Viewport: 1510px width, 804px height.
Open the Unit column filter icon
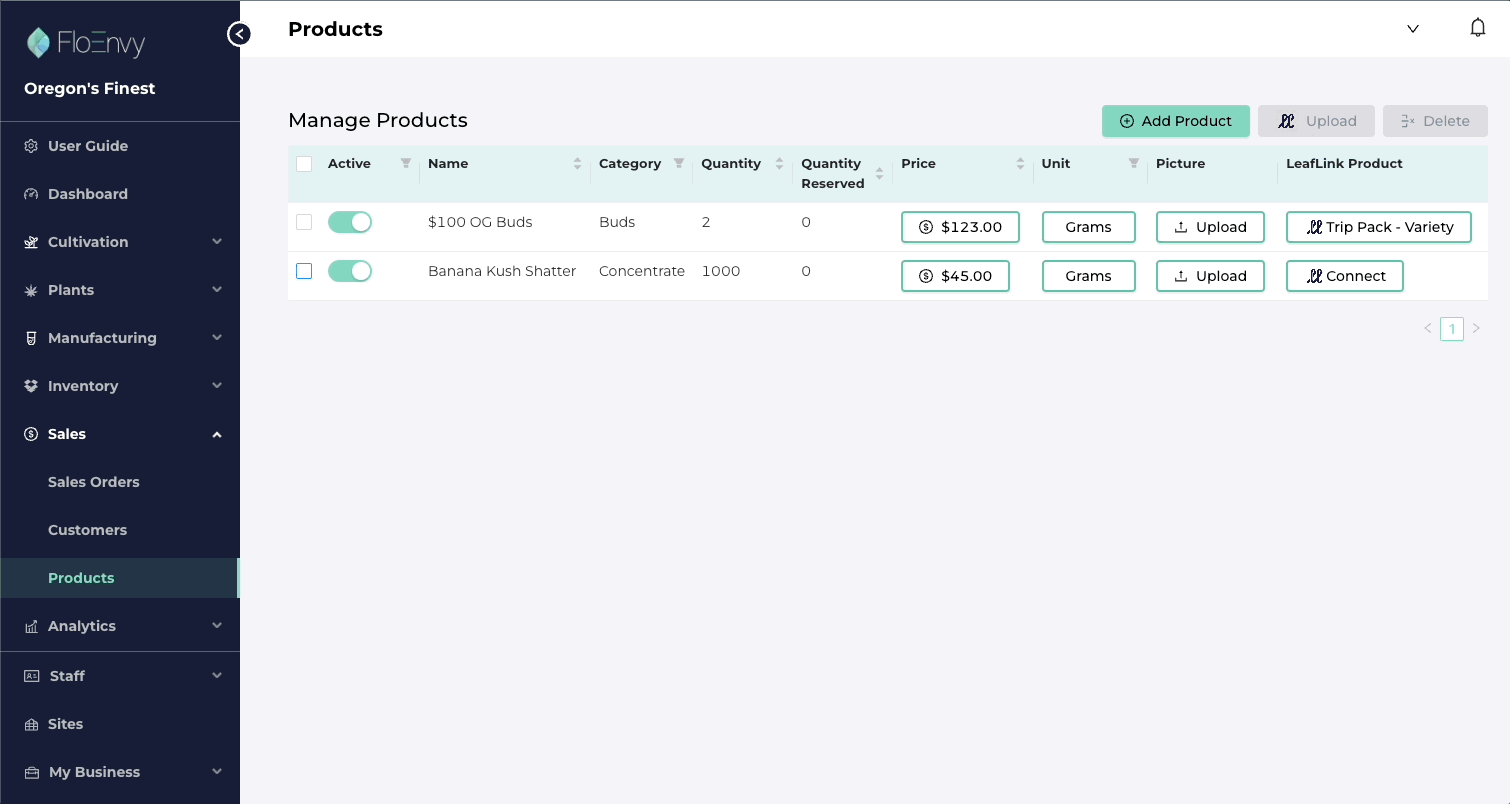point(1133,162)
